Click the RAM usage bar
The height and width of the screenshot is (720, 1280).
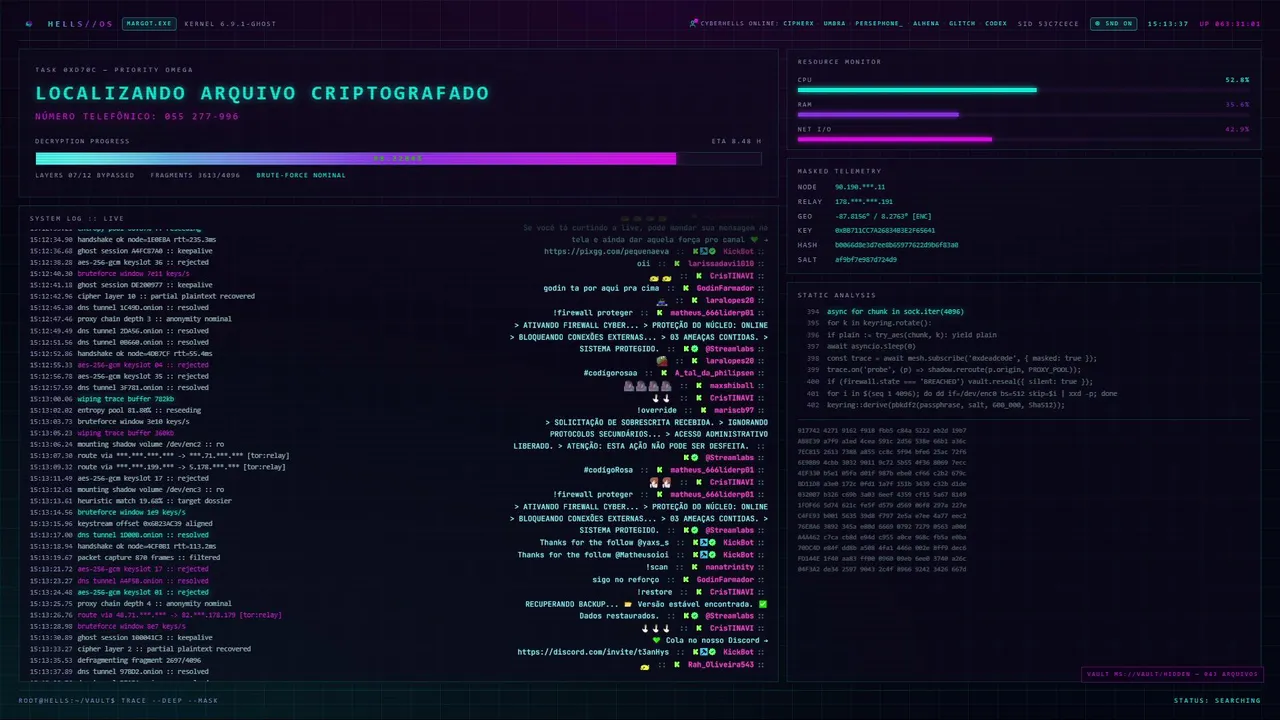pyautogui.click(x=1023, y=115)
